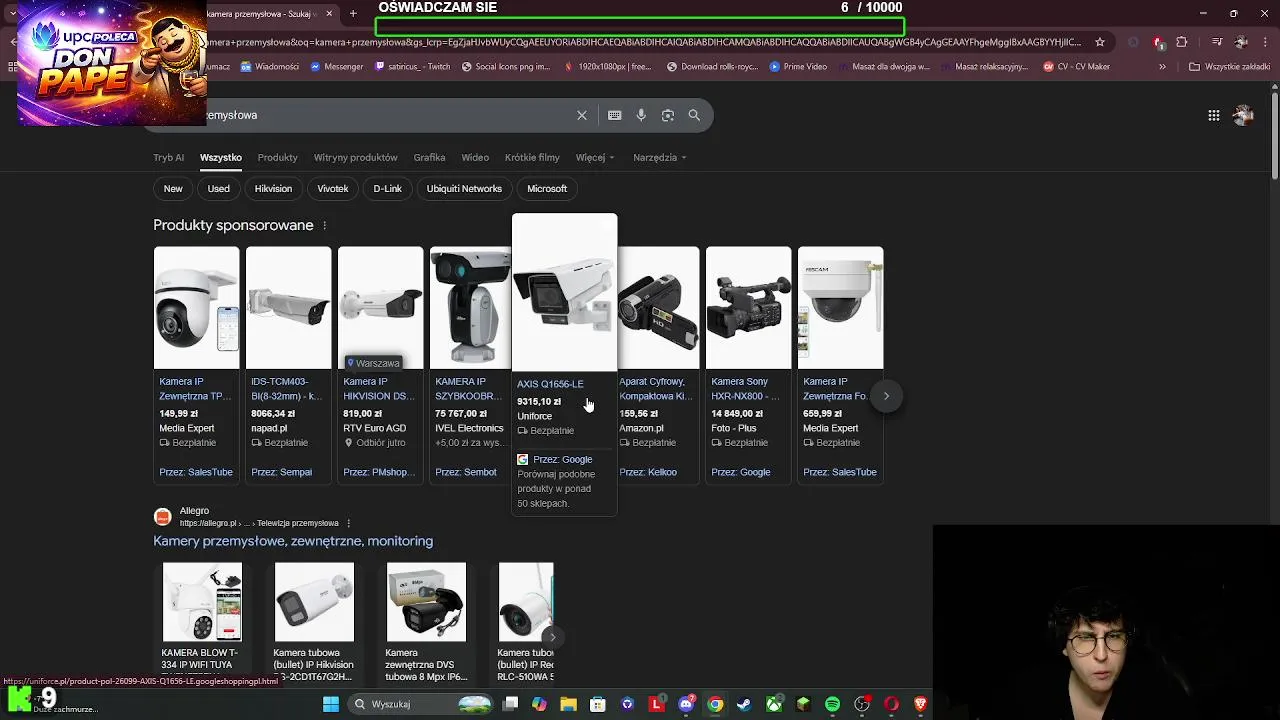Click the Media Expert 149,99 zł camera thumbnail
This screenshot has width=1280, height=720.
click(197, 308)
